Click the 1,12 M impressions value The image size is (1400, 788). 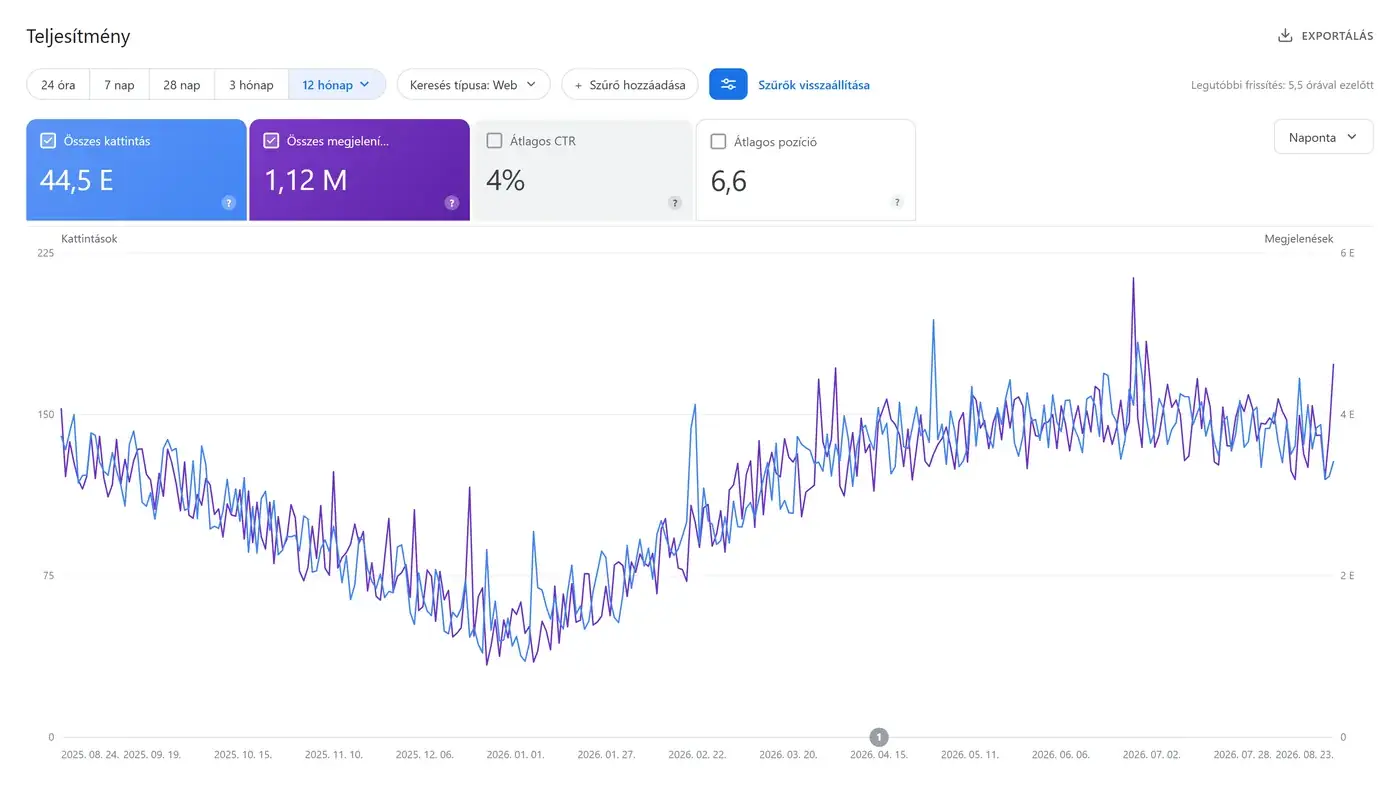(306, 181)
